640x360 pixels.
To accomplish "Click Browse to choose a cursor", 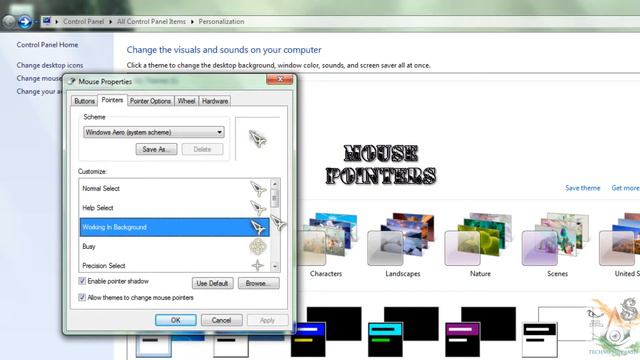I will [x=259, y=283].
